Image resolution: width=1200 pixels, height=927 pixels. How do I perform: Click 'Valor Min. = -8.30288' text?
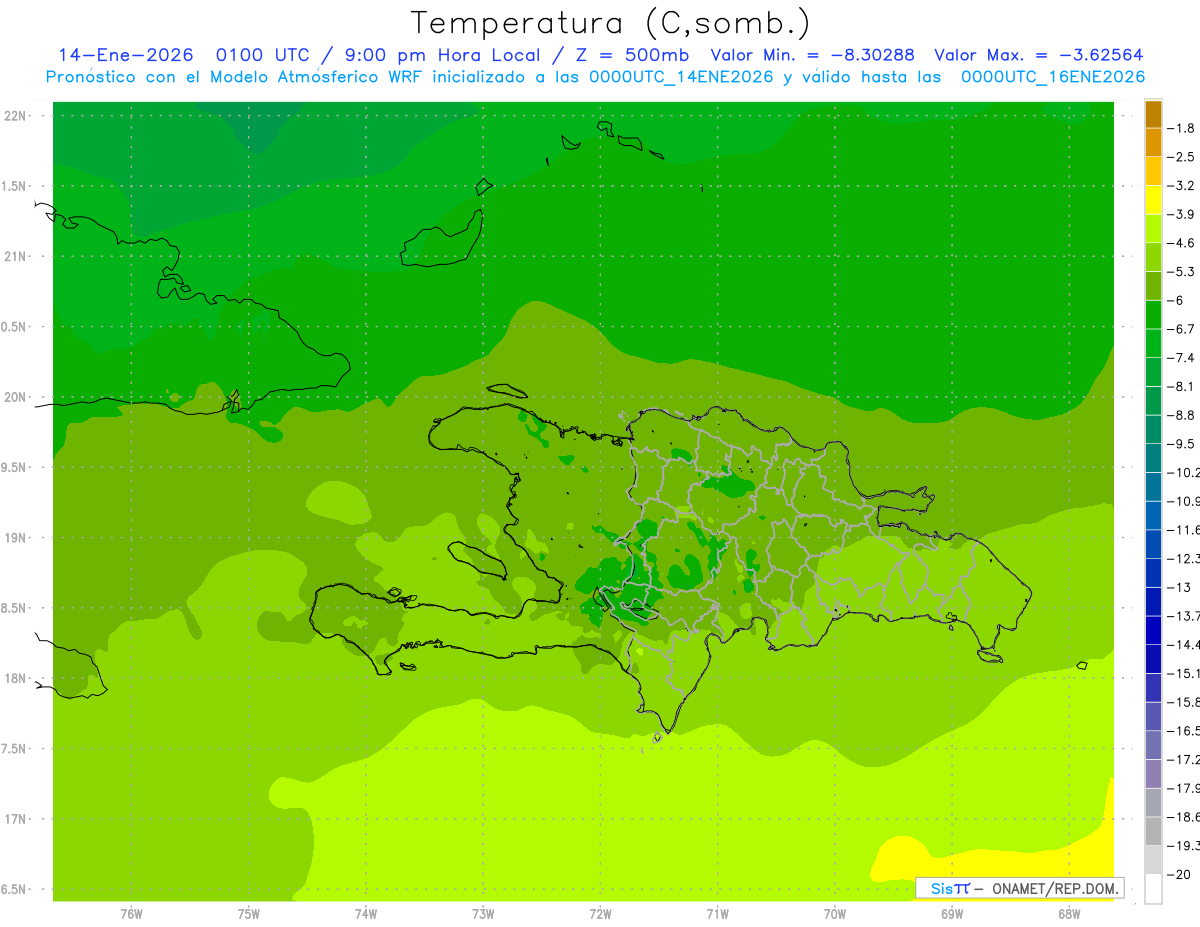click(812, 55)
